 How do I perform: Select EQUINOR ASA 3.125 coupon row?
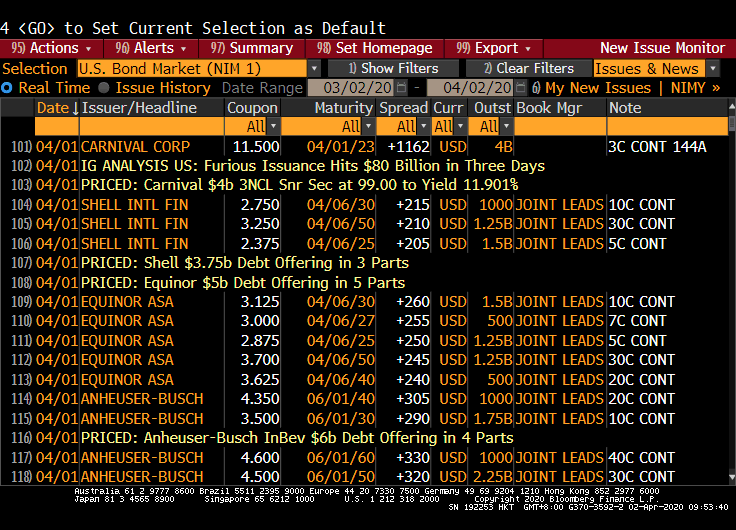(364, 302)
